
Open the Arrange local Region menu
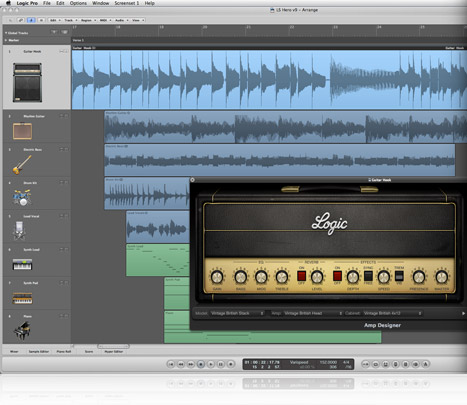click(x=88, y=20)
